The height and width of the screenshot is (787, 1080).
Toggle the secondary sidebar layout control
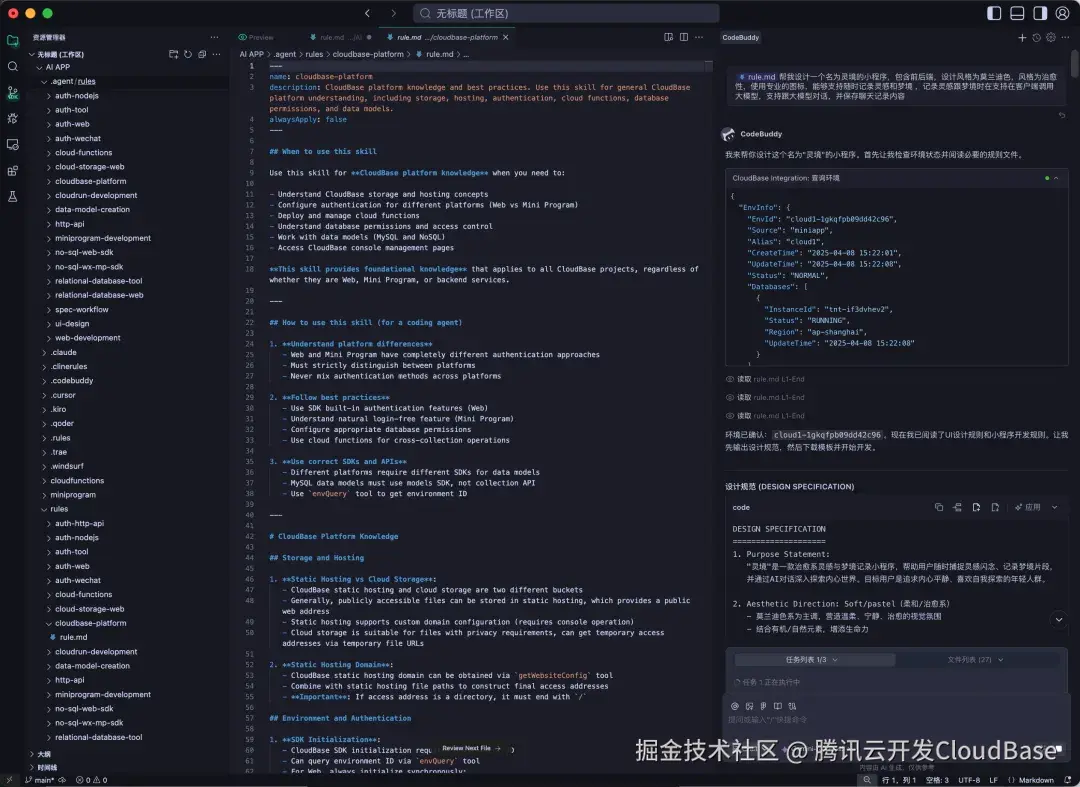pos(1038,13)
